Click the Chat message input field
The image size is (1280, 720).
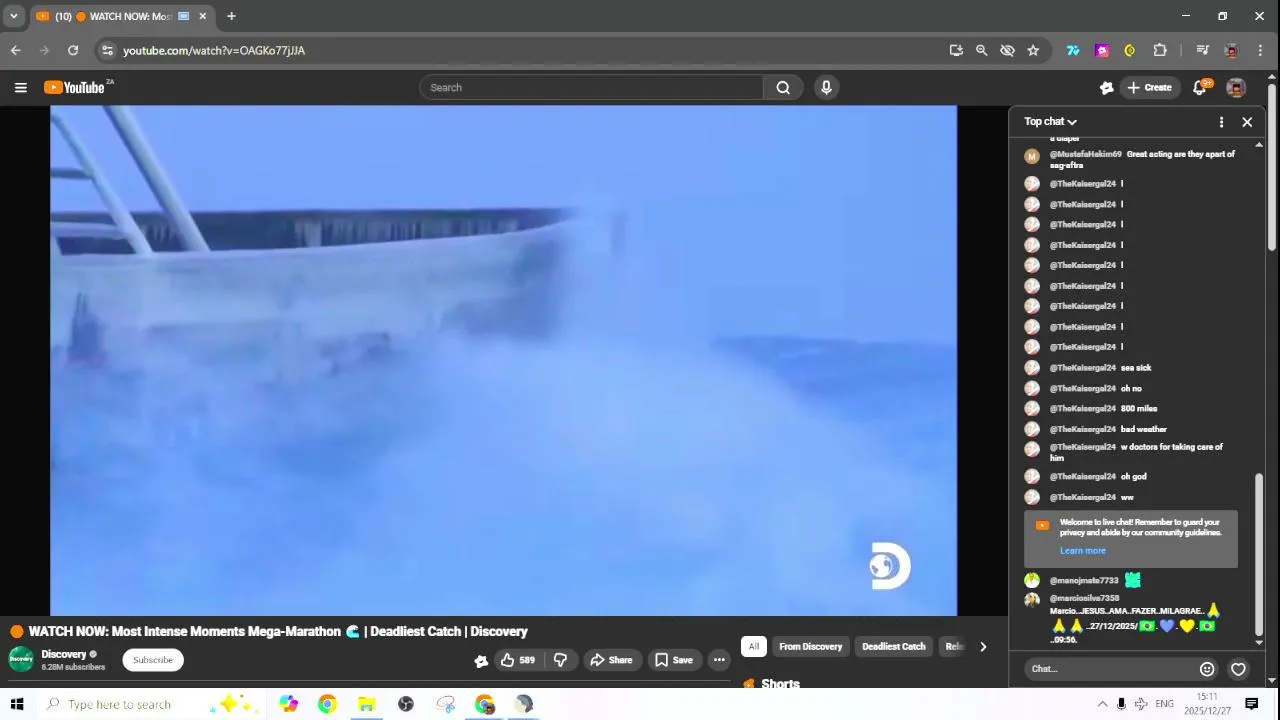coord(1110,669)
